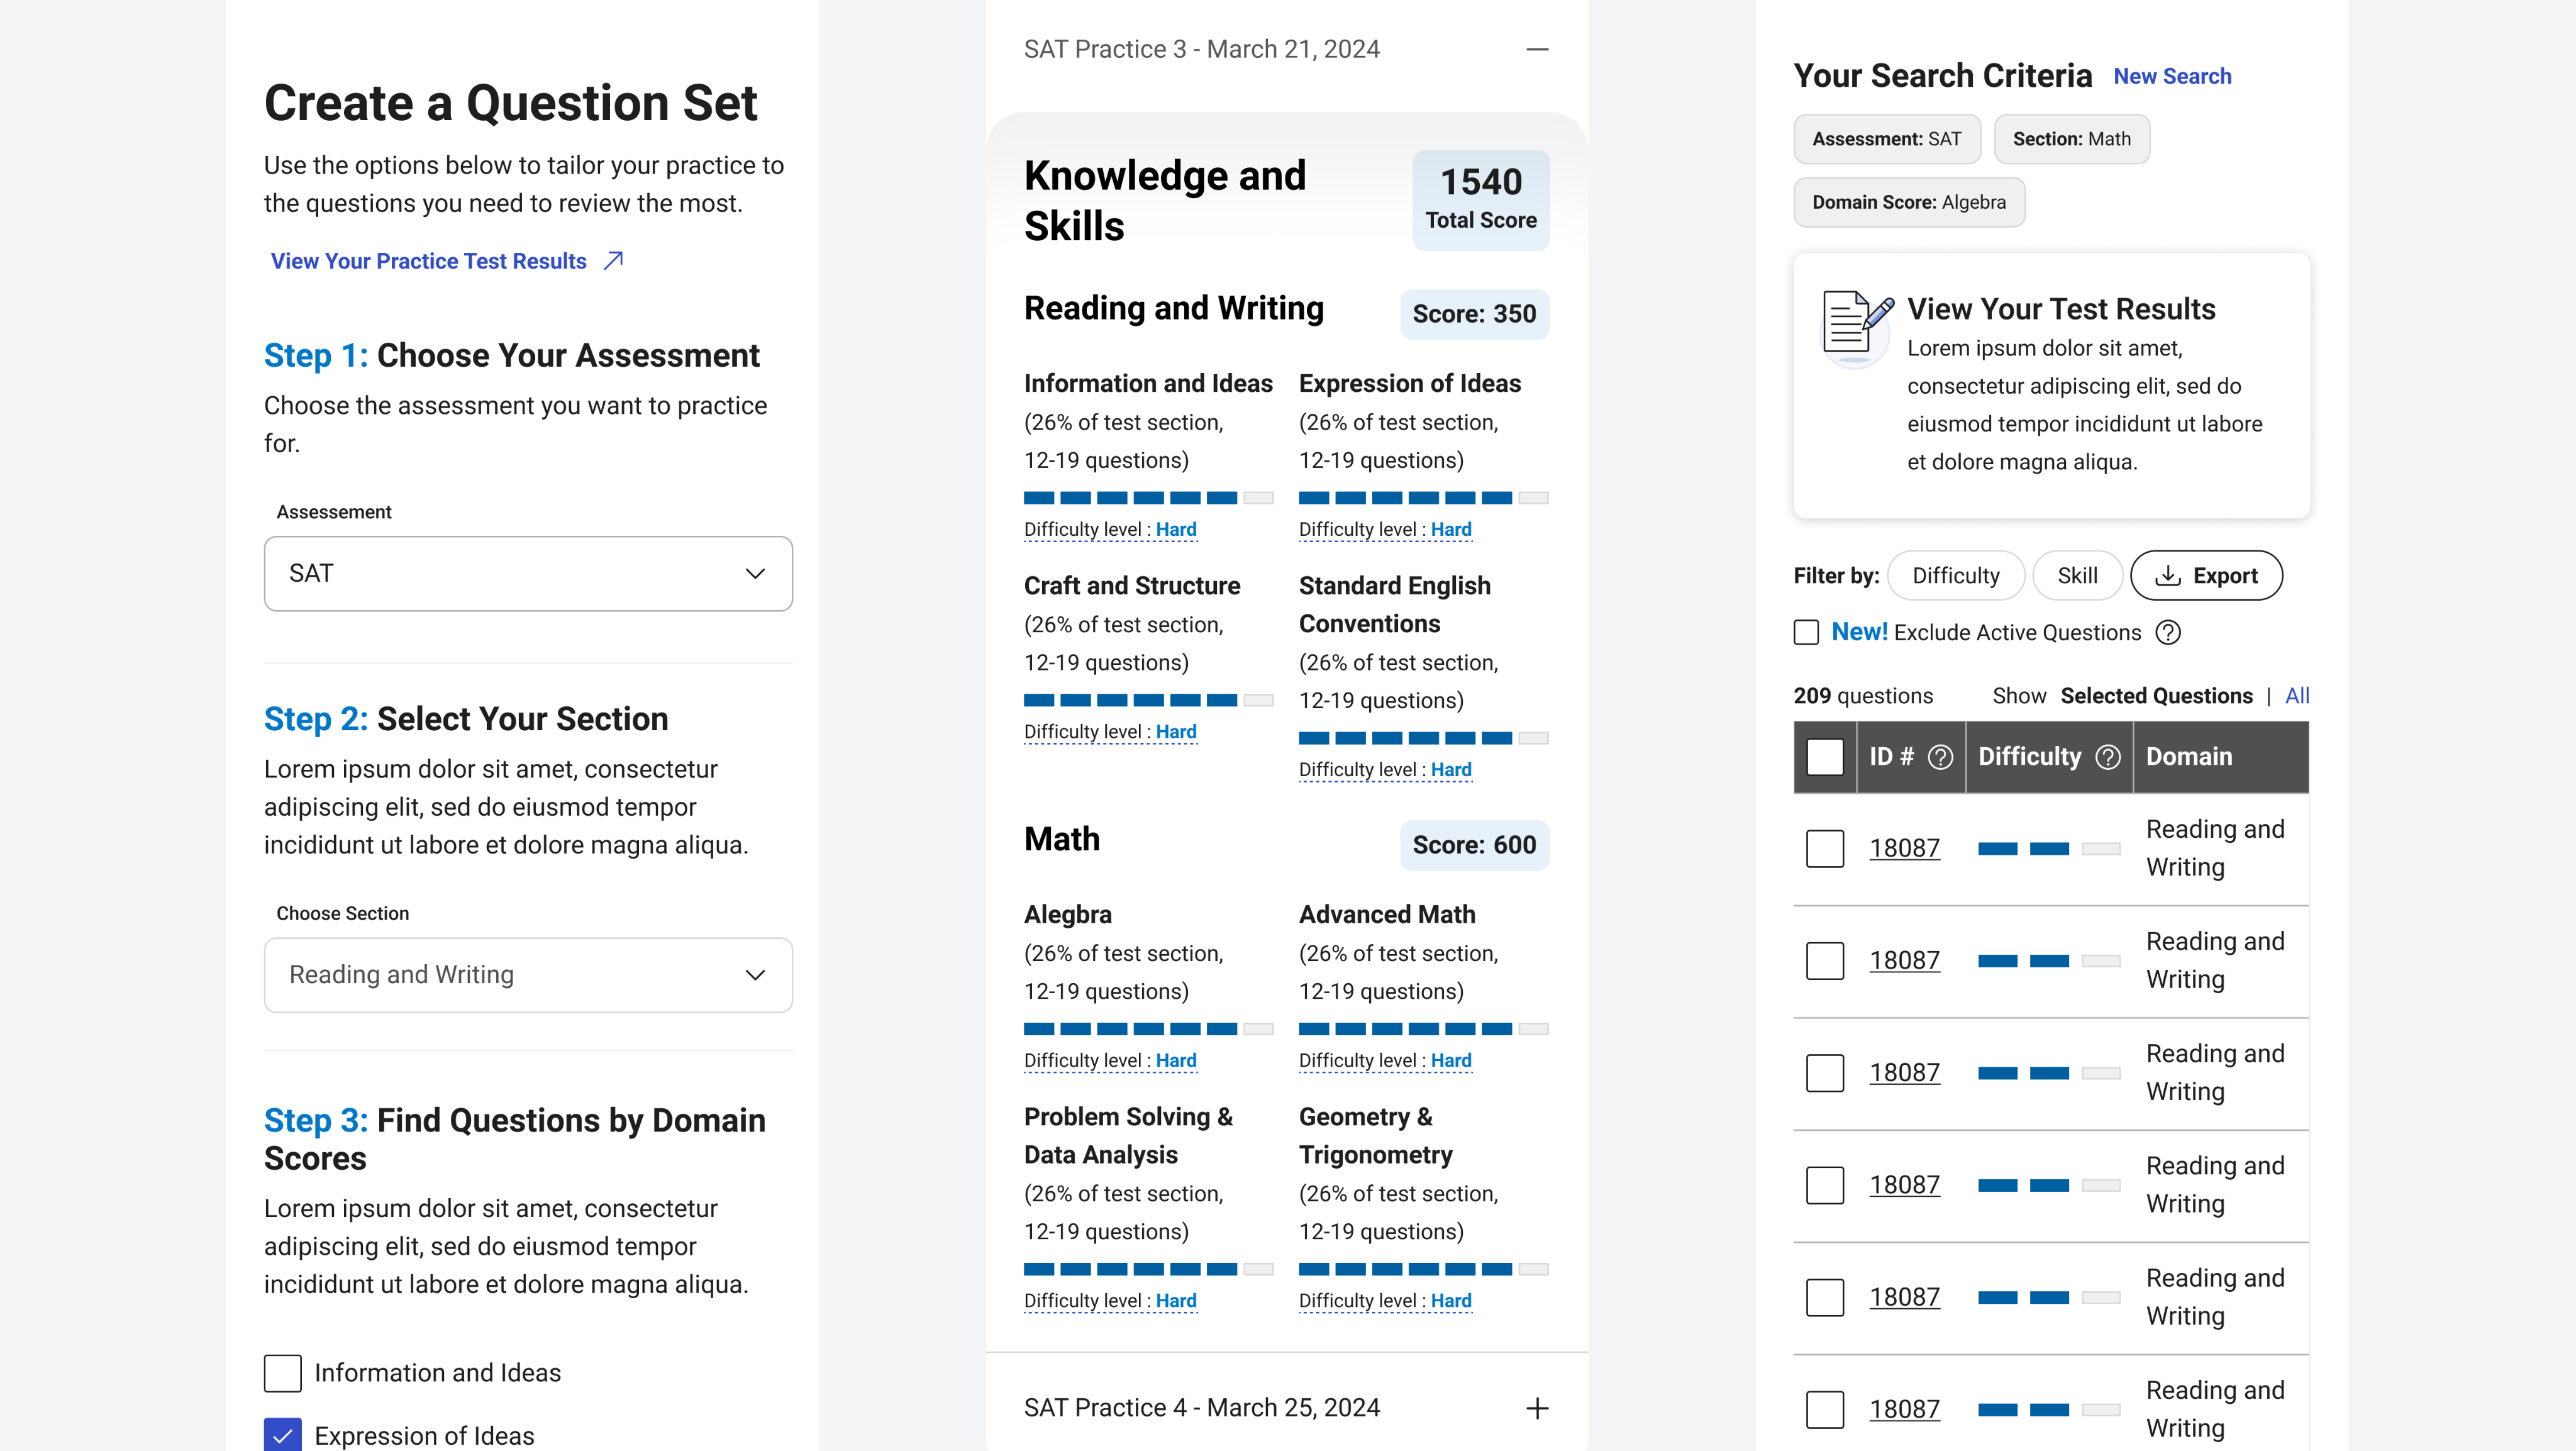Select all rows with the table header checkbox
Viewport: 2576px width, 1451px height.
(1825, 757)
